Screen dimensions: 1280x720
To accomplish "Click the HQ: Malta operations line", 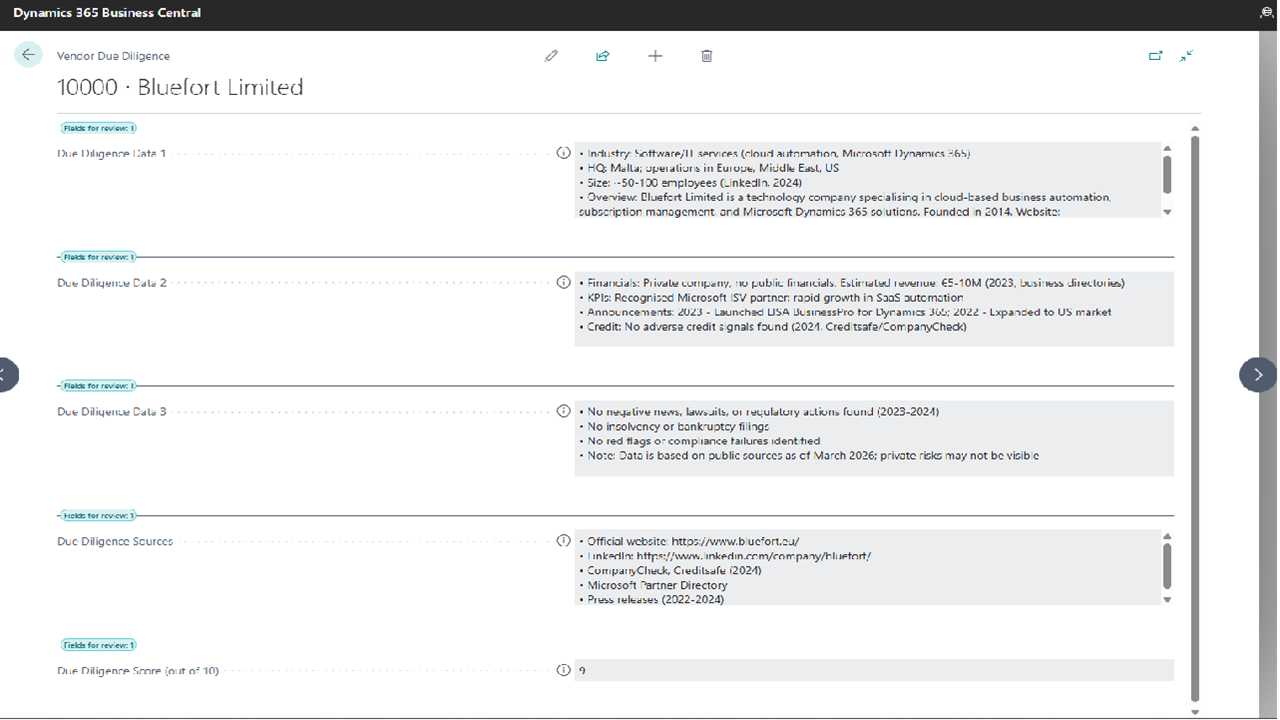I will tap(709, 168).
